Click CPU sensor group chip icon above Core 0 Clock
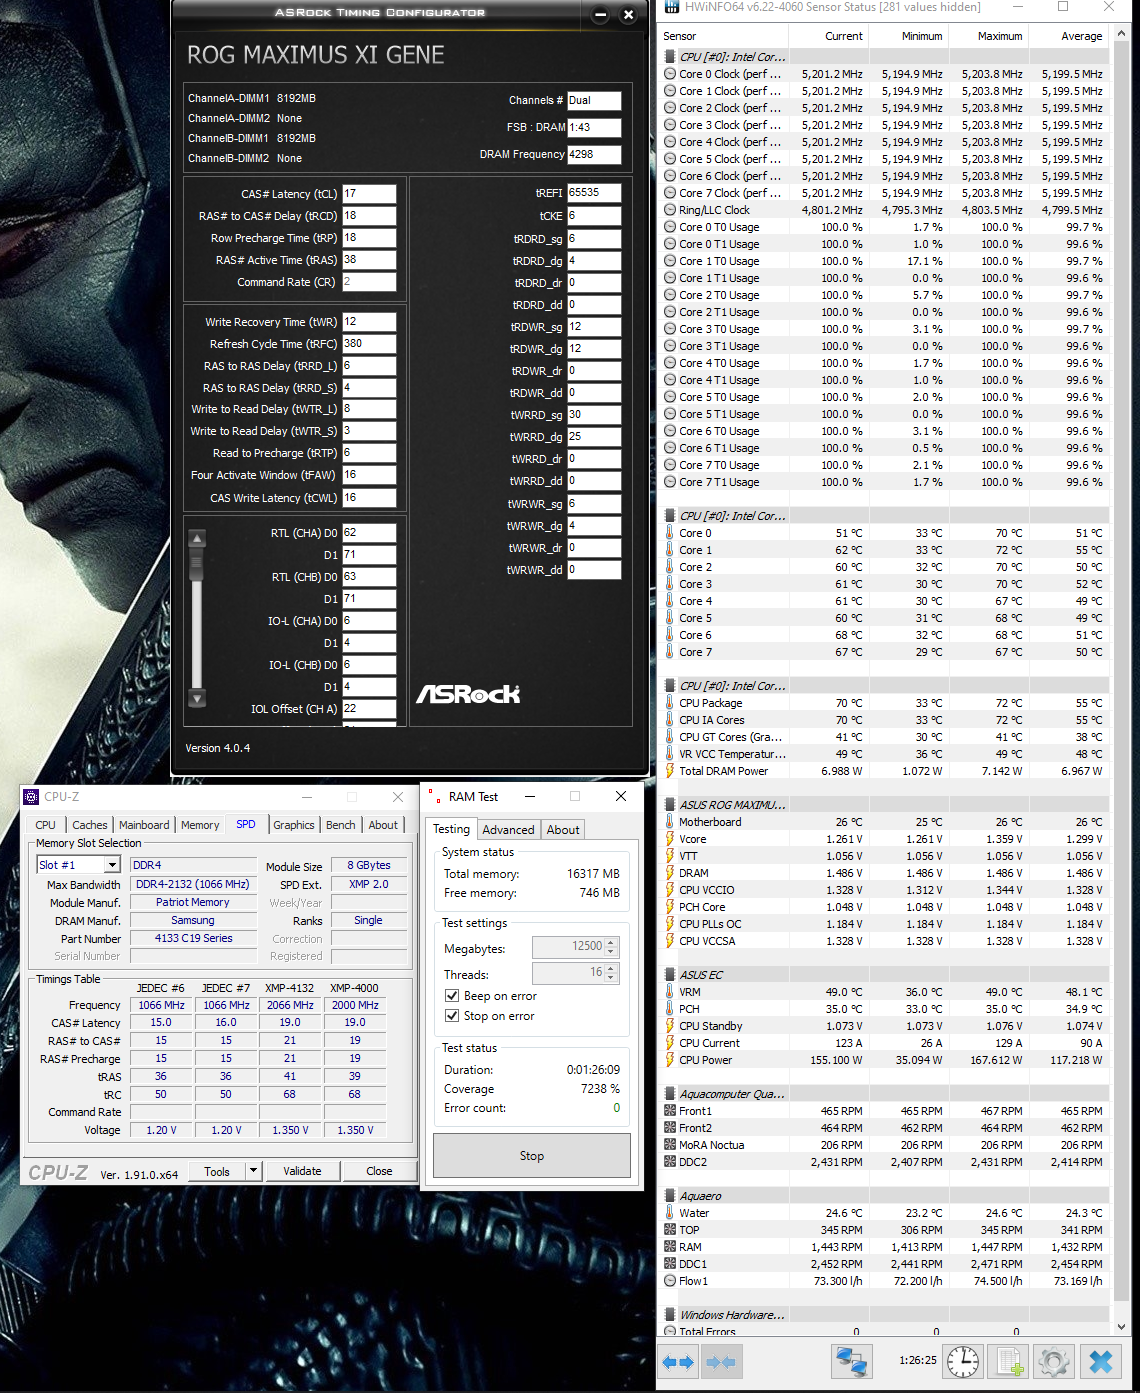1140x1393 pixels. coord(670,57)
